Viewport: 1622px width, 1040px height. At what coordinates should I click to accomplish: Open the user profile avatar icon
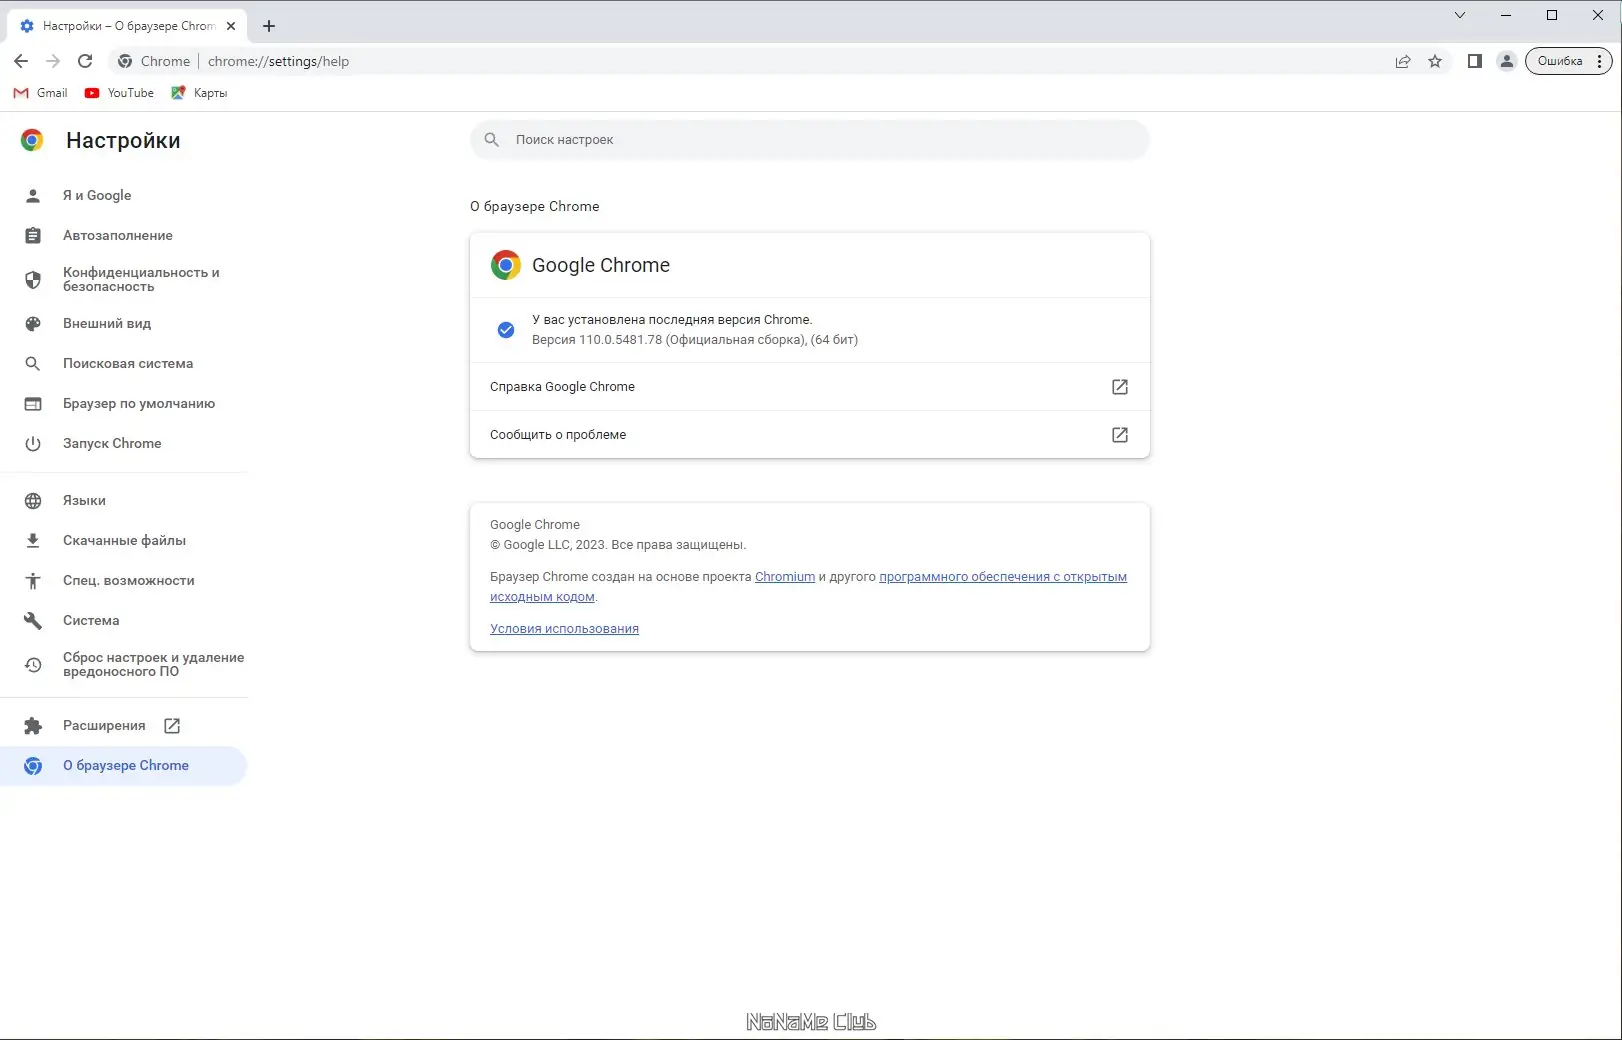(x=1506, y=61)
